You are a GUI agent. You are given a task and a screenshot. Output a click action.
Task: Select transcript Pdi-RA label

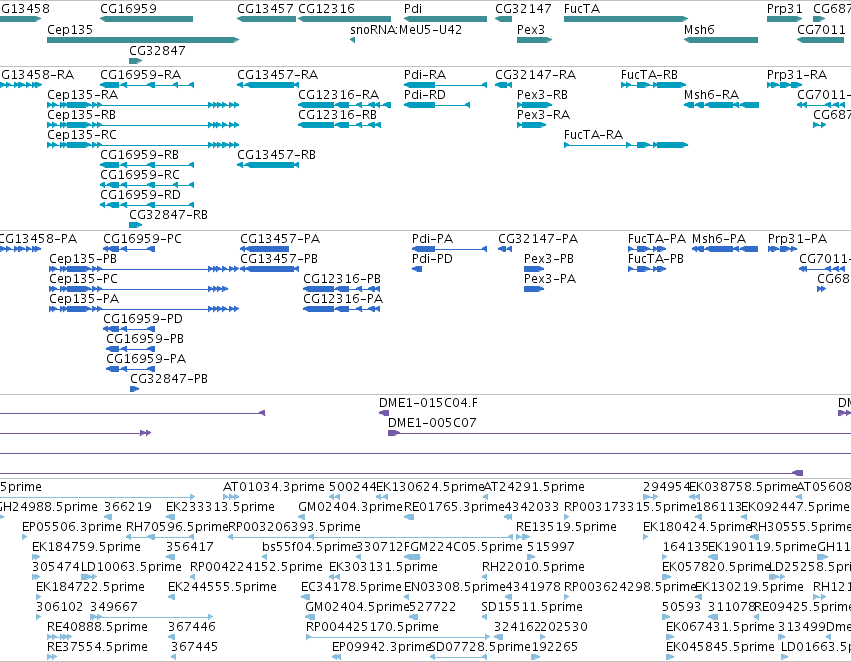point(425,75)
